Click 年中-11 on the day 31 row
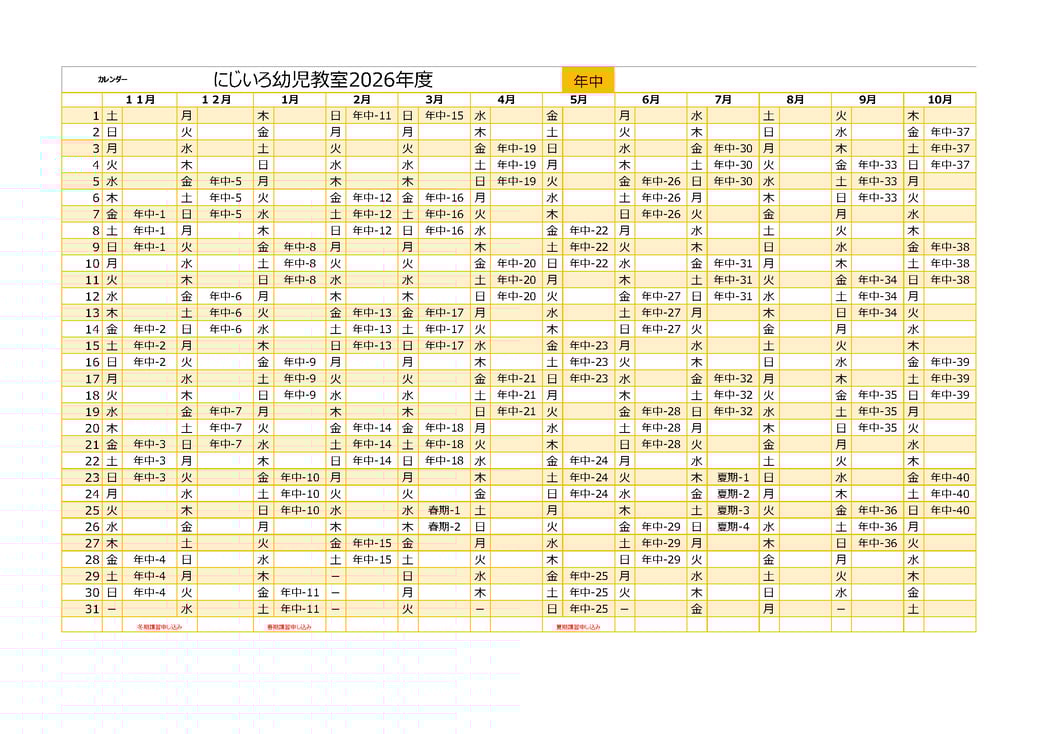Viewport: 1040px width, 734px height. point(300,609)
